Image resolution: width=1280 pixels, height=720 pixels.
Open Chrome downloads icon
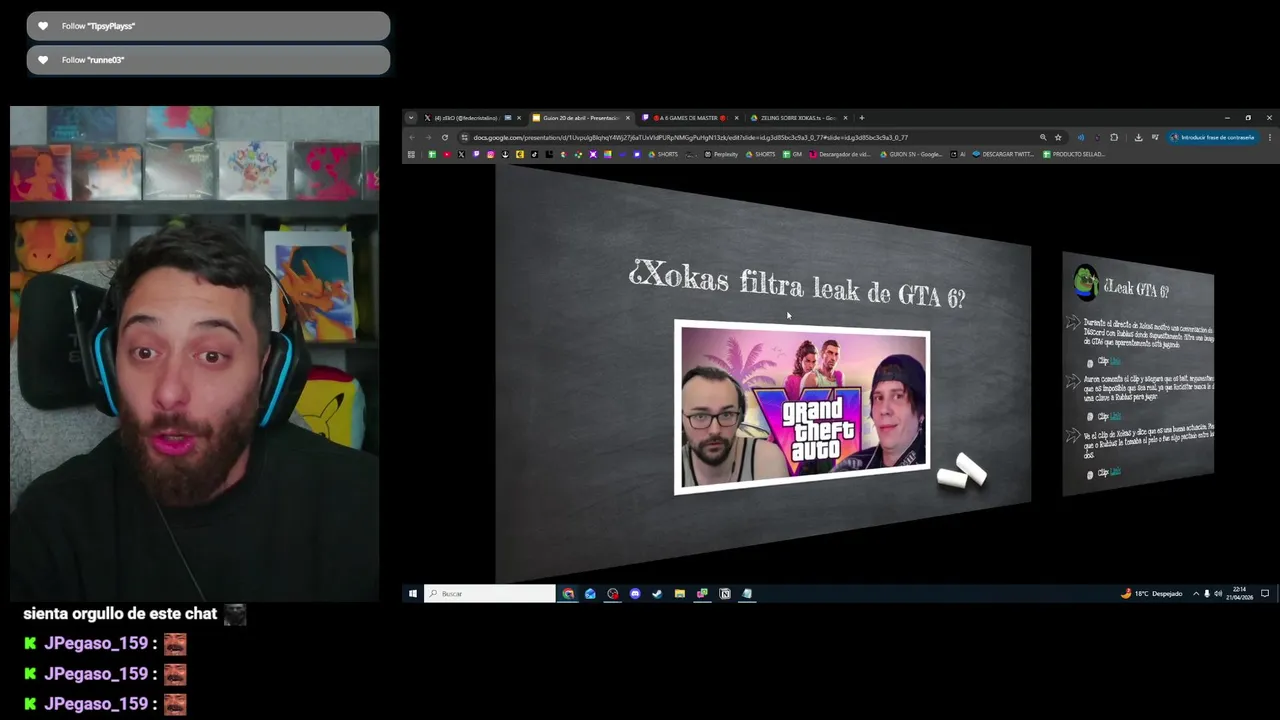1138,137
